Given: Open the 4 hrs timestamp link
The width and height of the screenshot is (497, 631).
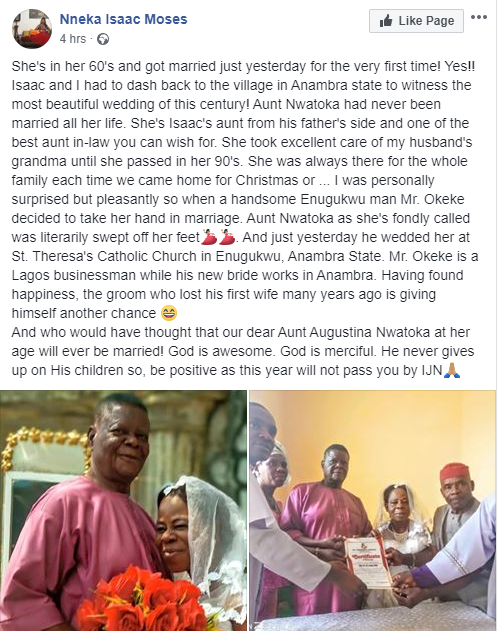Looking at the screenshot, I should click(73, 39).
